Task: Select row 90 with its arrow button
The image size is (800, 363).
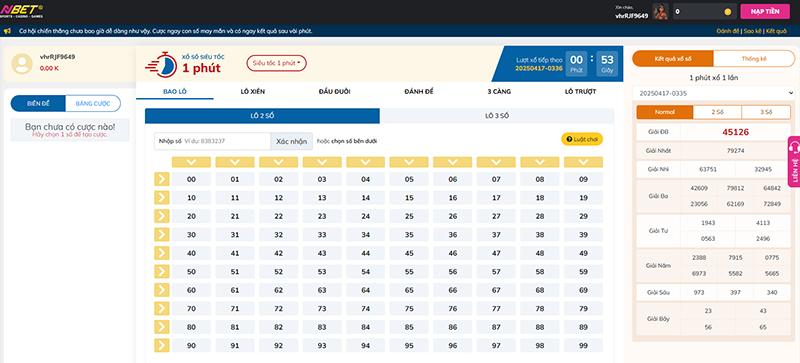Action: pyautogui.click(x=161, y=345)
